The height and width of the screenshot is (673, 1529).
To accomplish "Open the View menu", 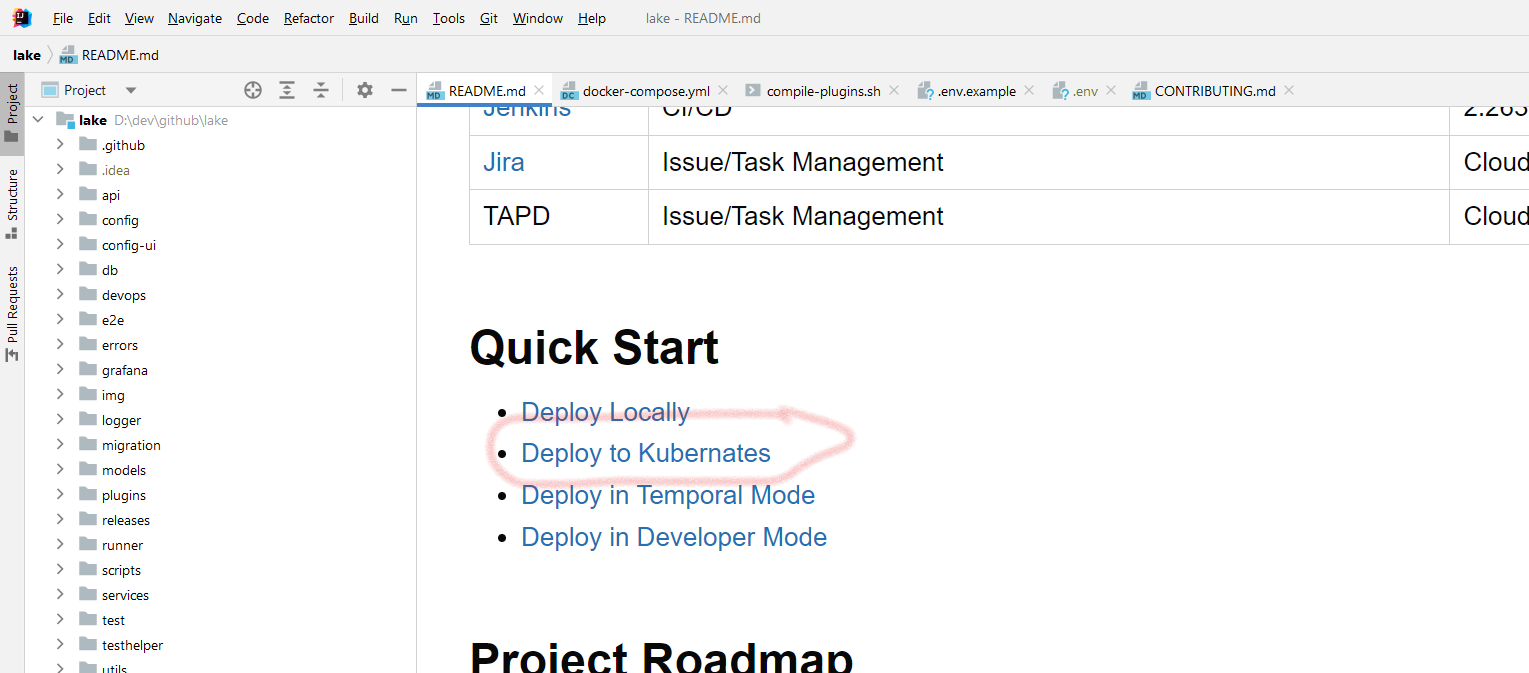I will point(139,18).
